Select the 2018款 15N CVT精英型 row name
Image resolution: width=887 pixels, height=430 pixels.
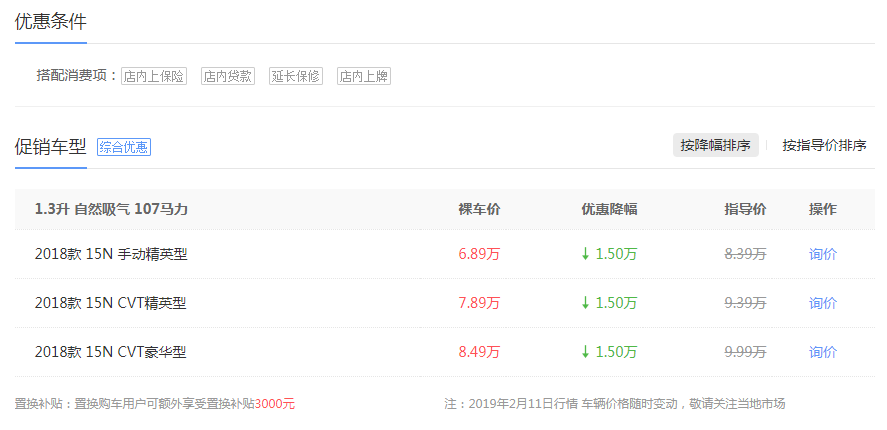coord(110,303)
